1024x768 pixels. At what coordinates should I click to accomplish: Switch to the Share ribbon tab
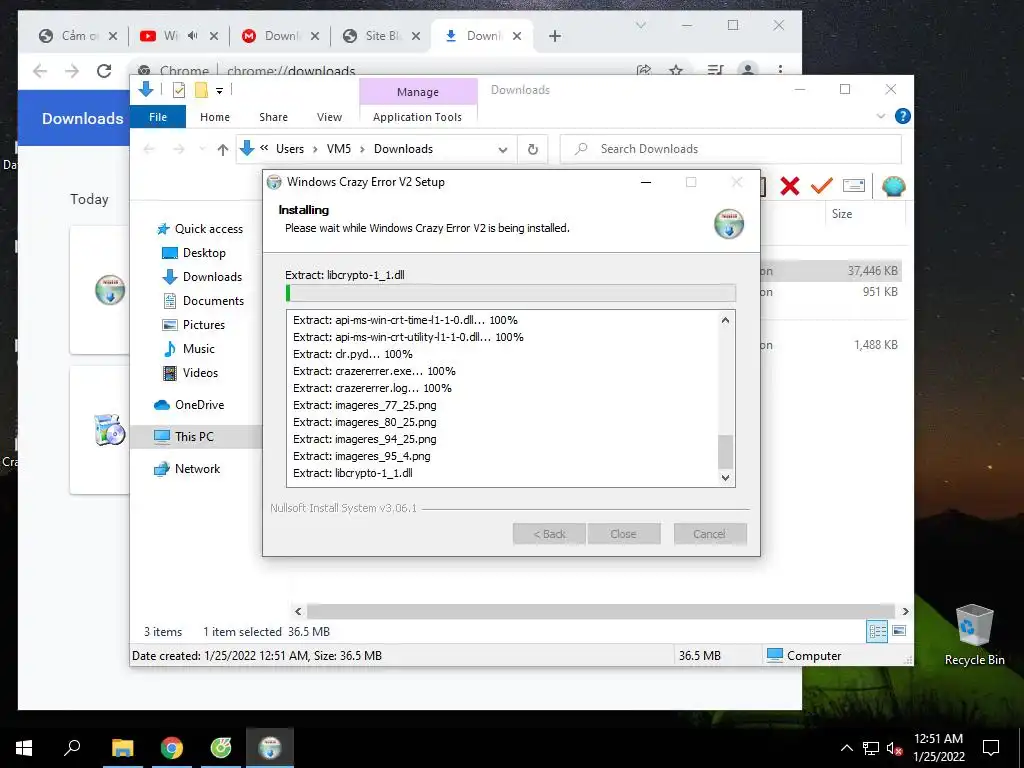tap(273, 117)
